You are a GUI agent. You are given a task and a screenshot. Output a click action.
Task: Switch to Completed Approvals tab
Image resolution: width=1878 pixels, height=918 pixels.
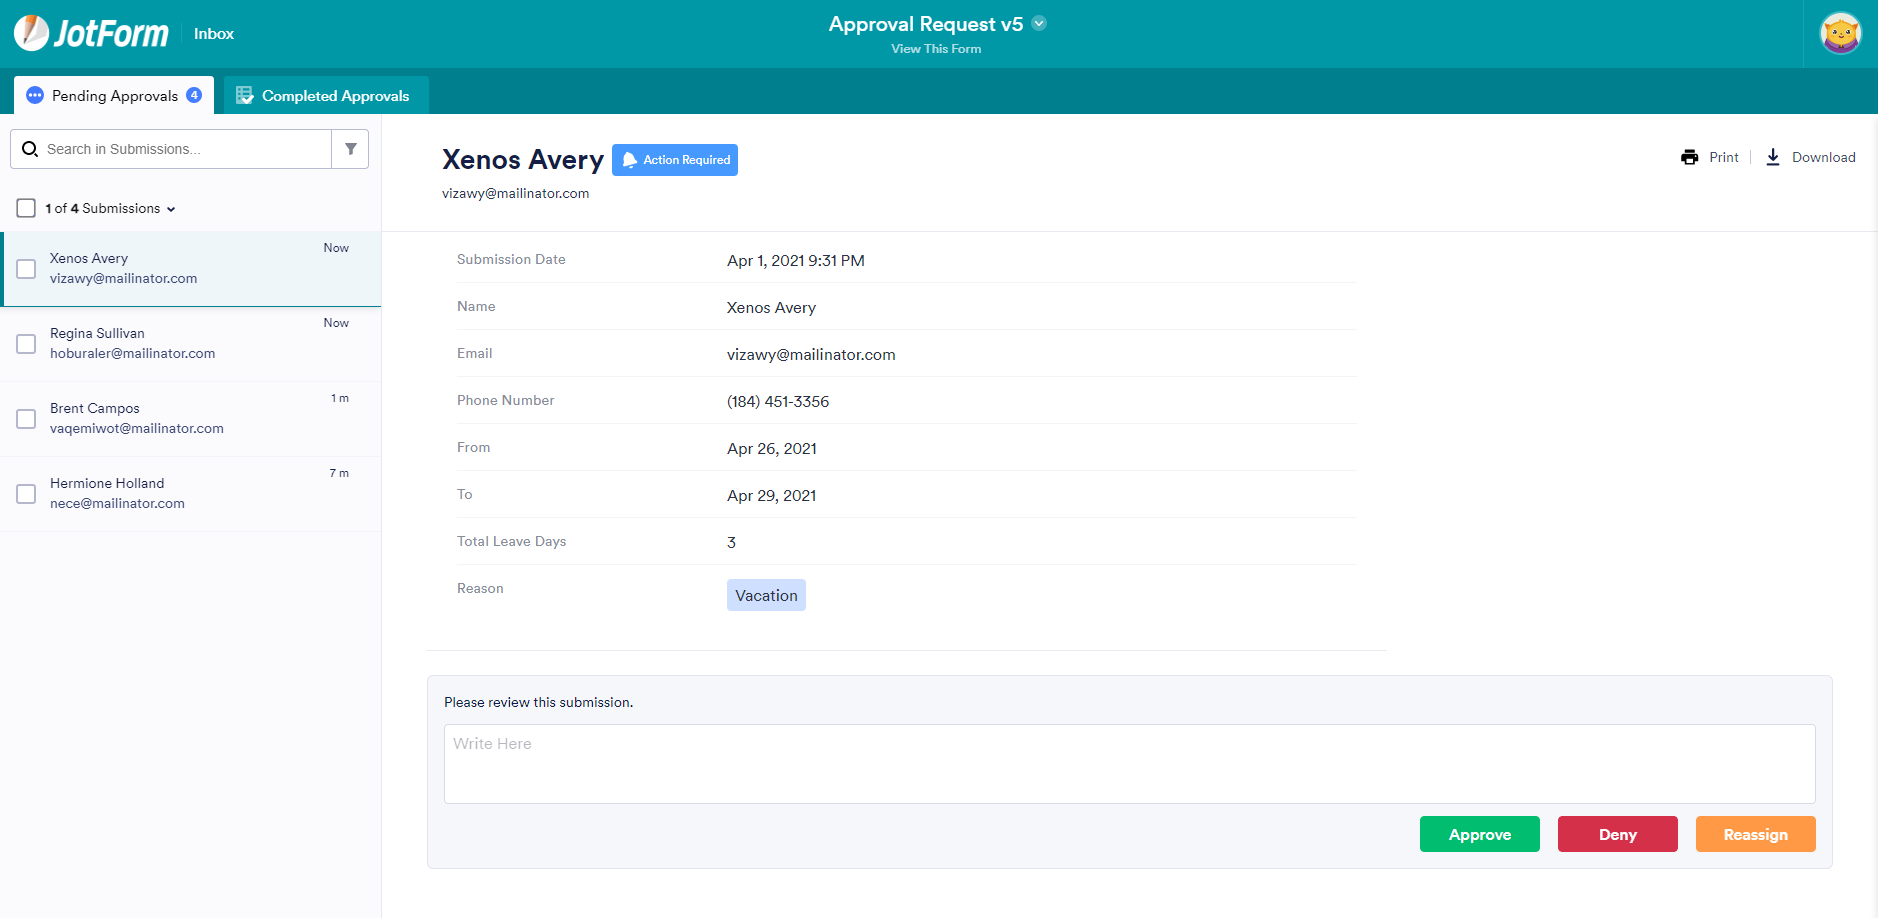click(325, 96)
